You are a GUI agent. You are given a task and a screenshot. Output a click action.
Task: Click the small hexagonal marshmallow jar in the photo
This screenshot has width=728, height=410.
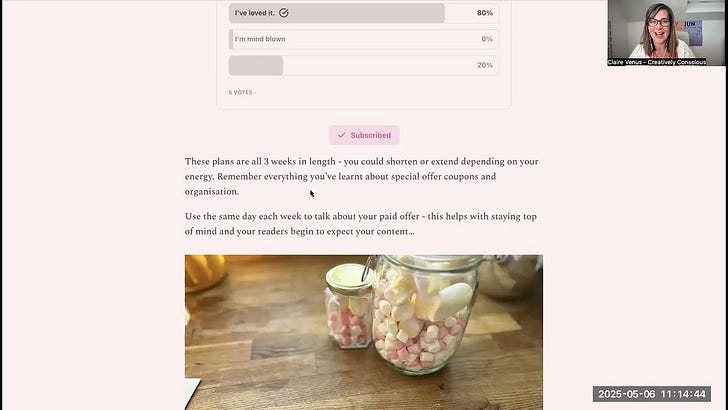pos(349,306)
